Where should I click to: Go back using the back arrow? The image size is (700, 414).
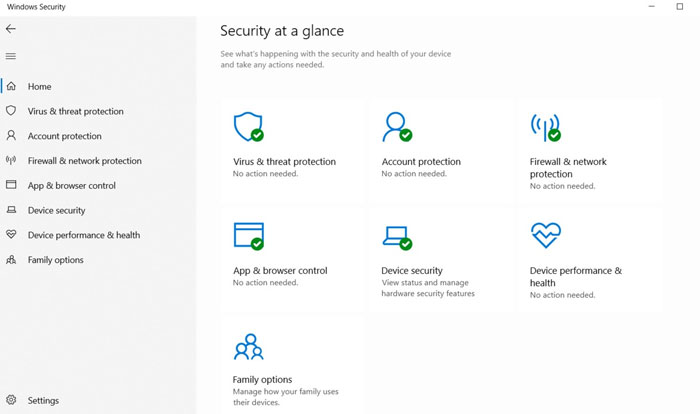11,29
